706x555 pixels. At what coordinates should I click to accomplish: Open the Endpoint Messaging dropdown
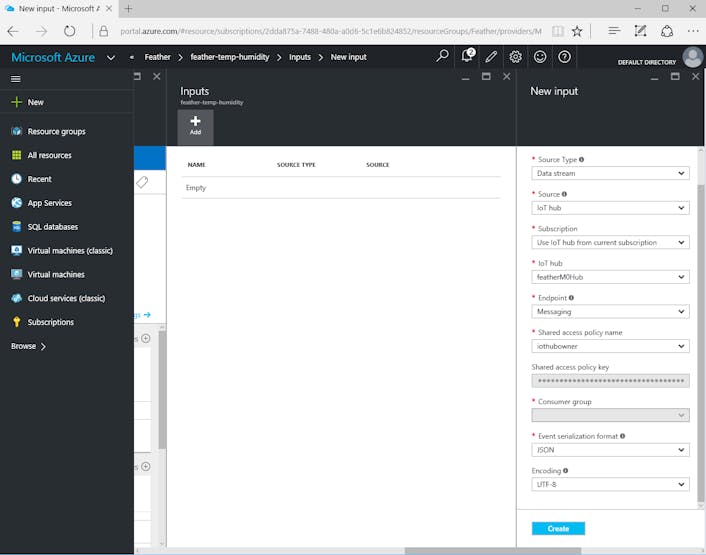[610, 311]
